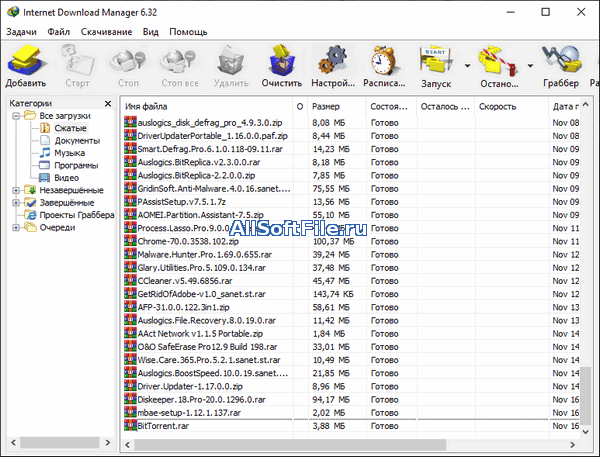Click categories panel scroll left arrow
The image size is (600, 457).
pyautogui.click(x=13, y=443)
